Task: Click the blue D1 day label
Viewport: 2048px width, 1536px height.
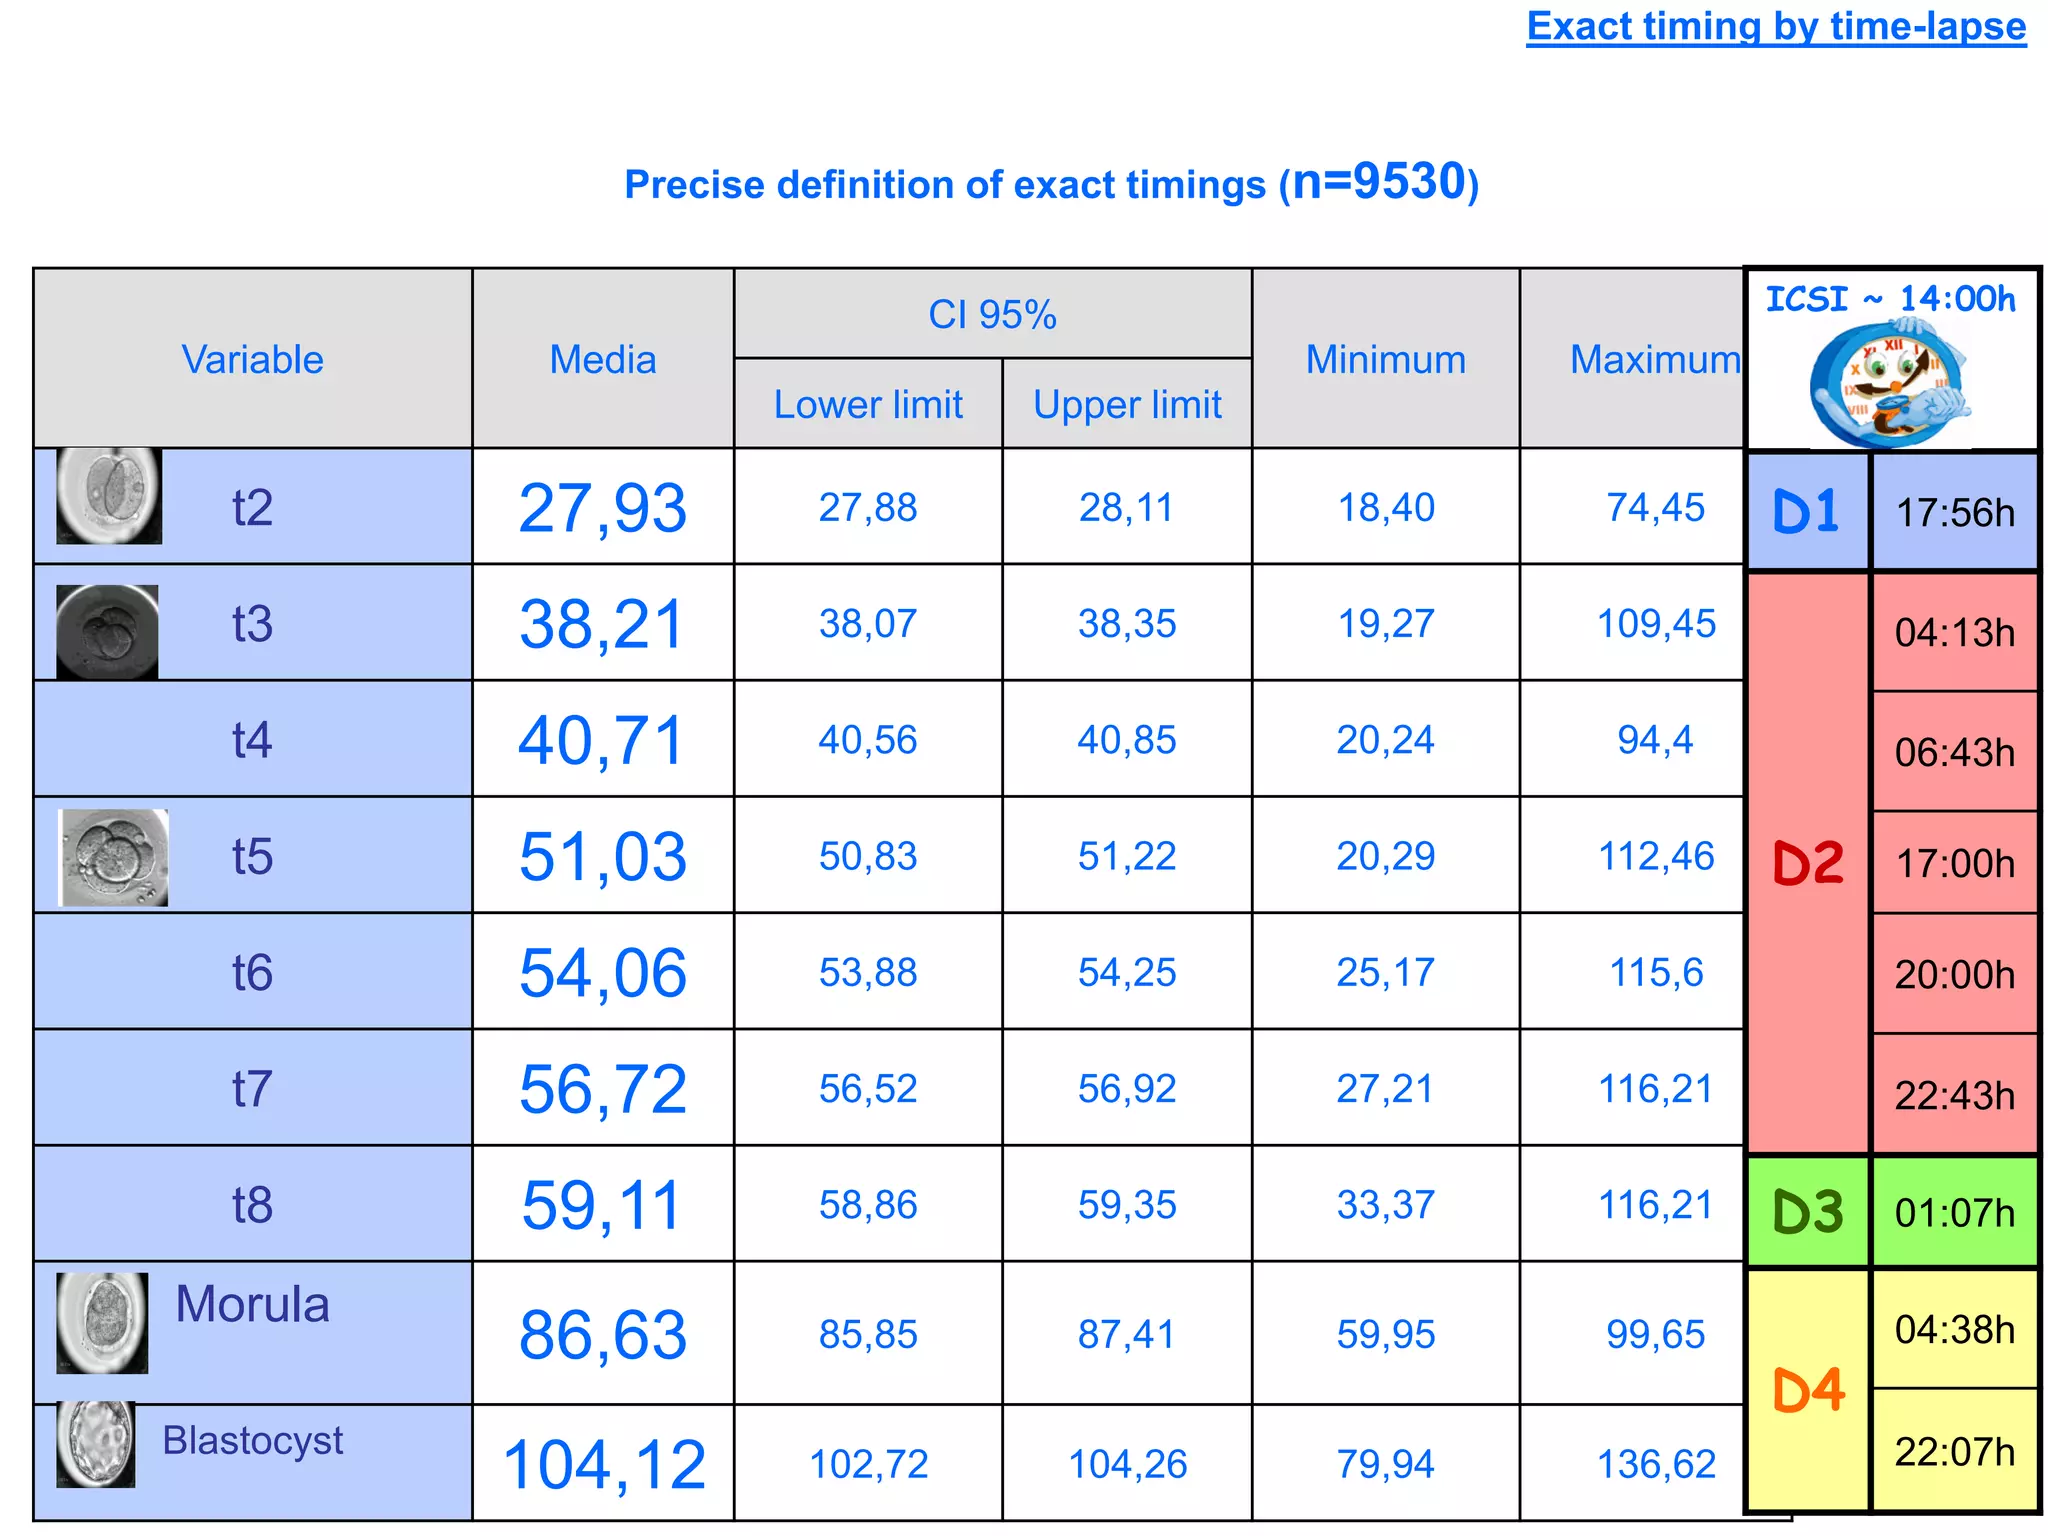Action: point(1806,512)
